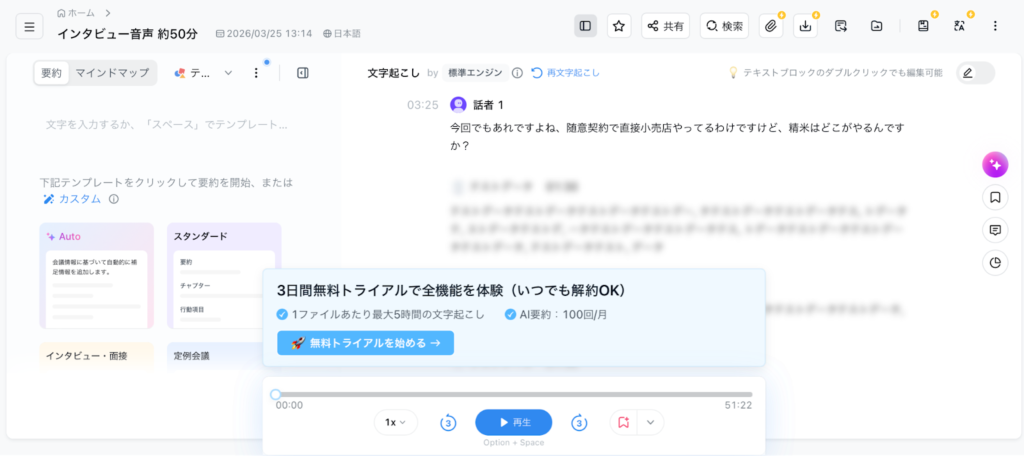Image resolution: width=1024 pixels, height=456 pixels.
Task: Open the purple AI sparkle assistant
Action: (994, 164)
